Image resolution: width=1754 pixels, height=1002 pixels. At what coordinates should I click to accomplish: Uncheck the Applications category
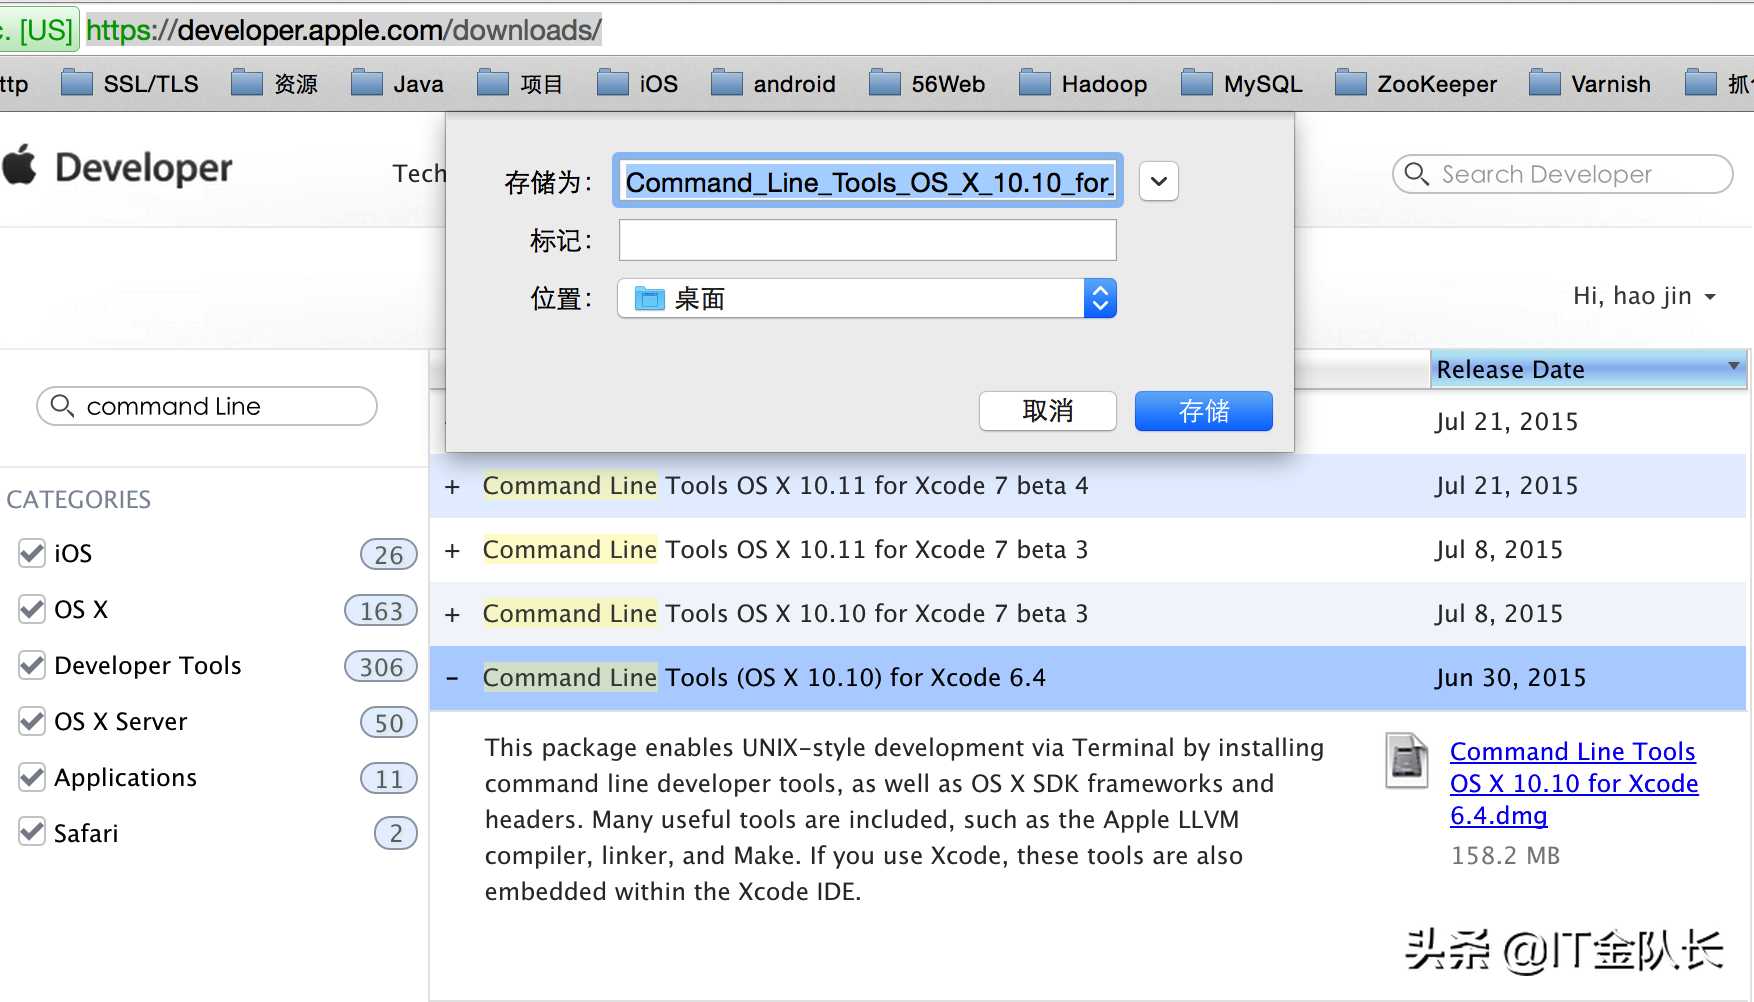click(32, 777)
